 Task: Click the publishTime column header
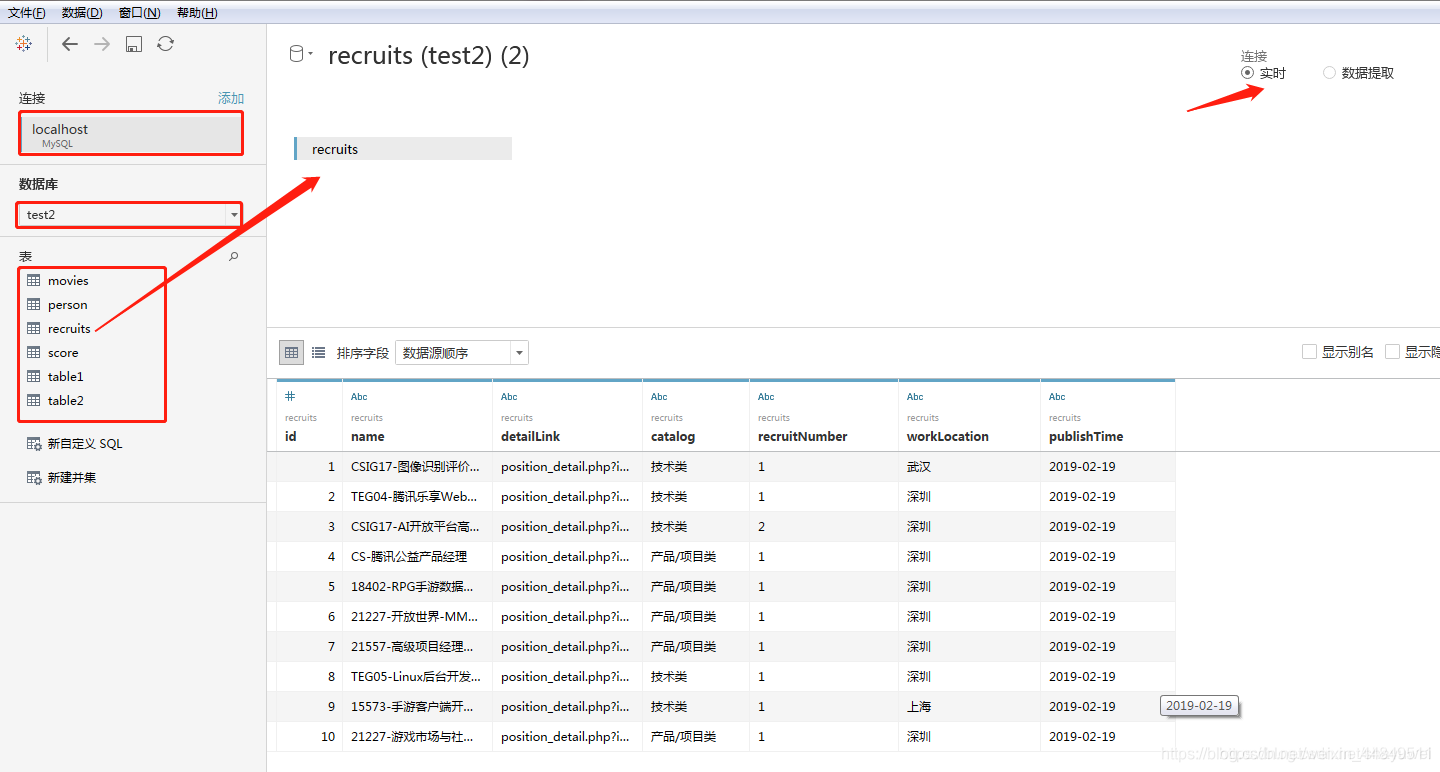pyautogui.click(x=1085, y=437)
